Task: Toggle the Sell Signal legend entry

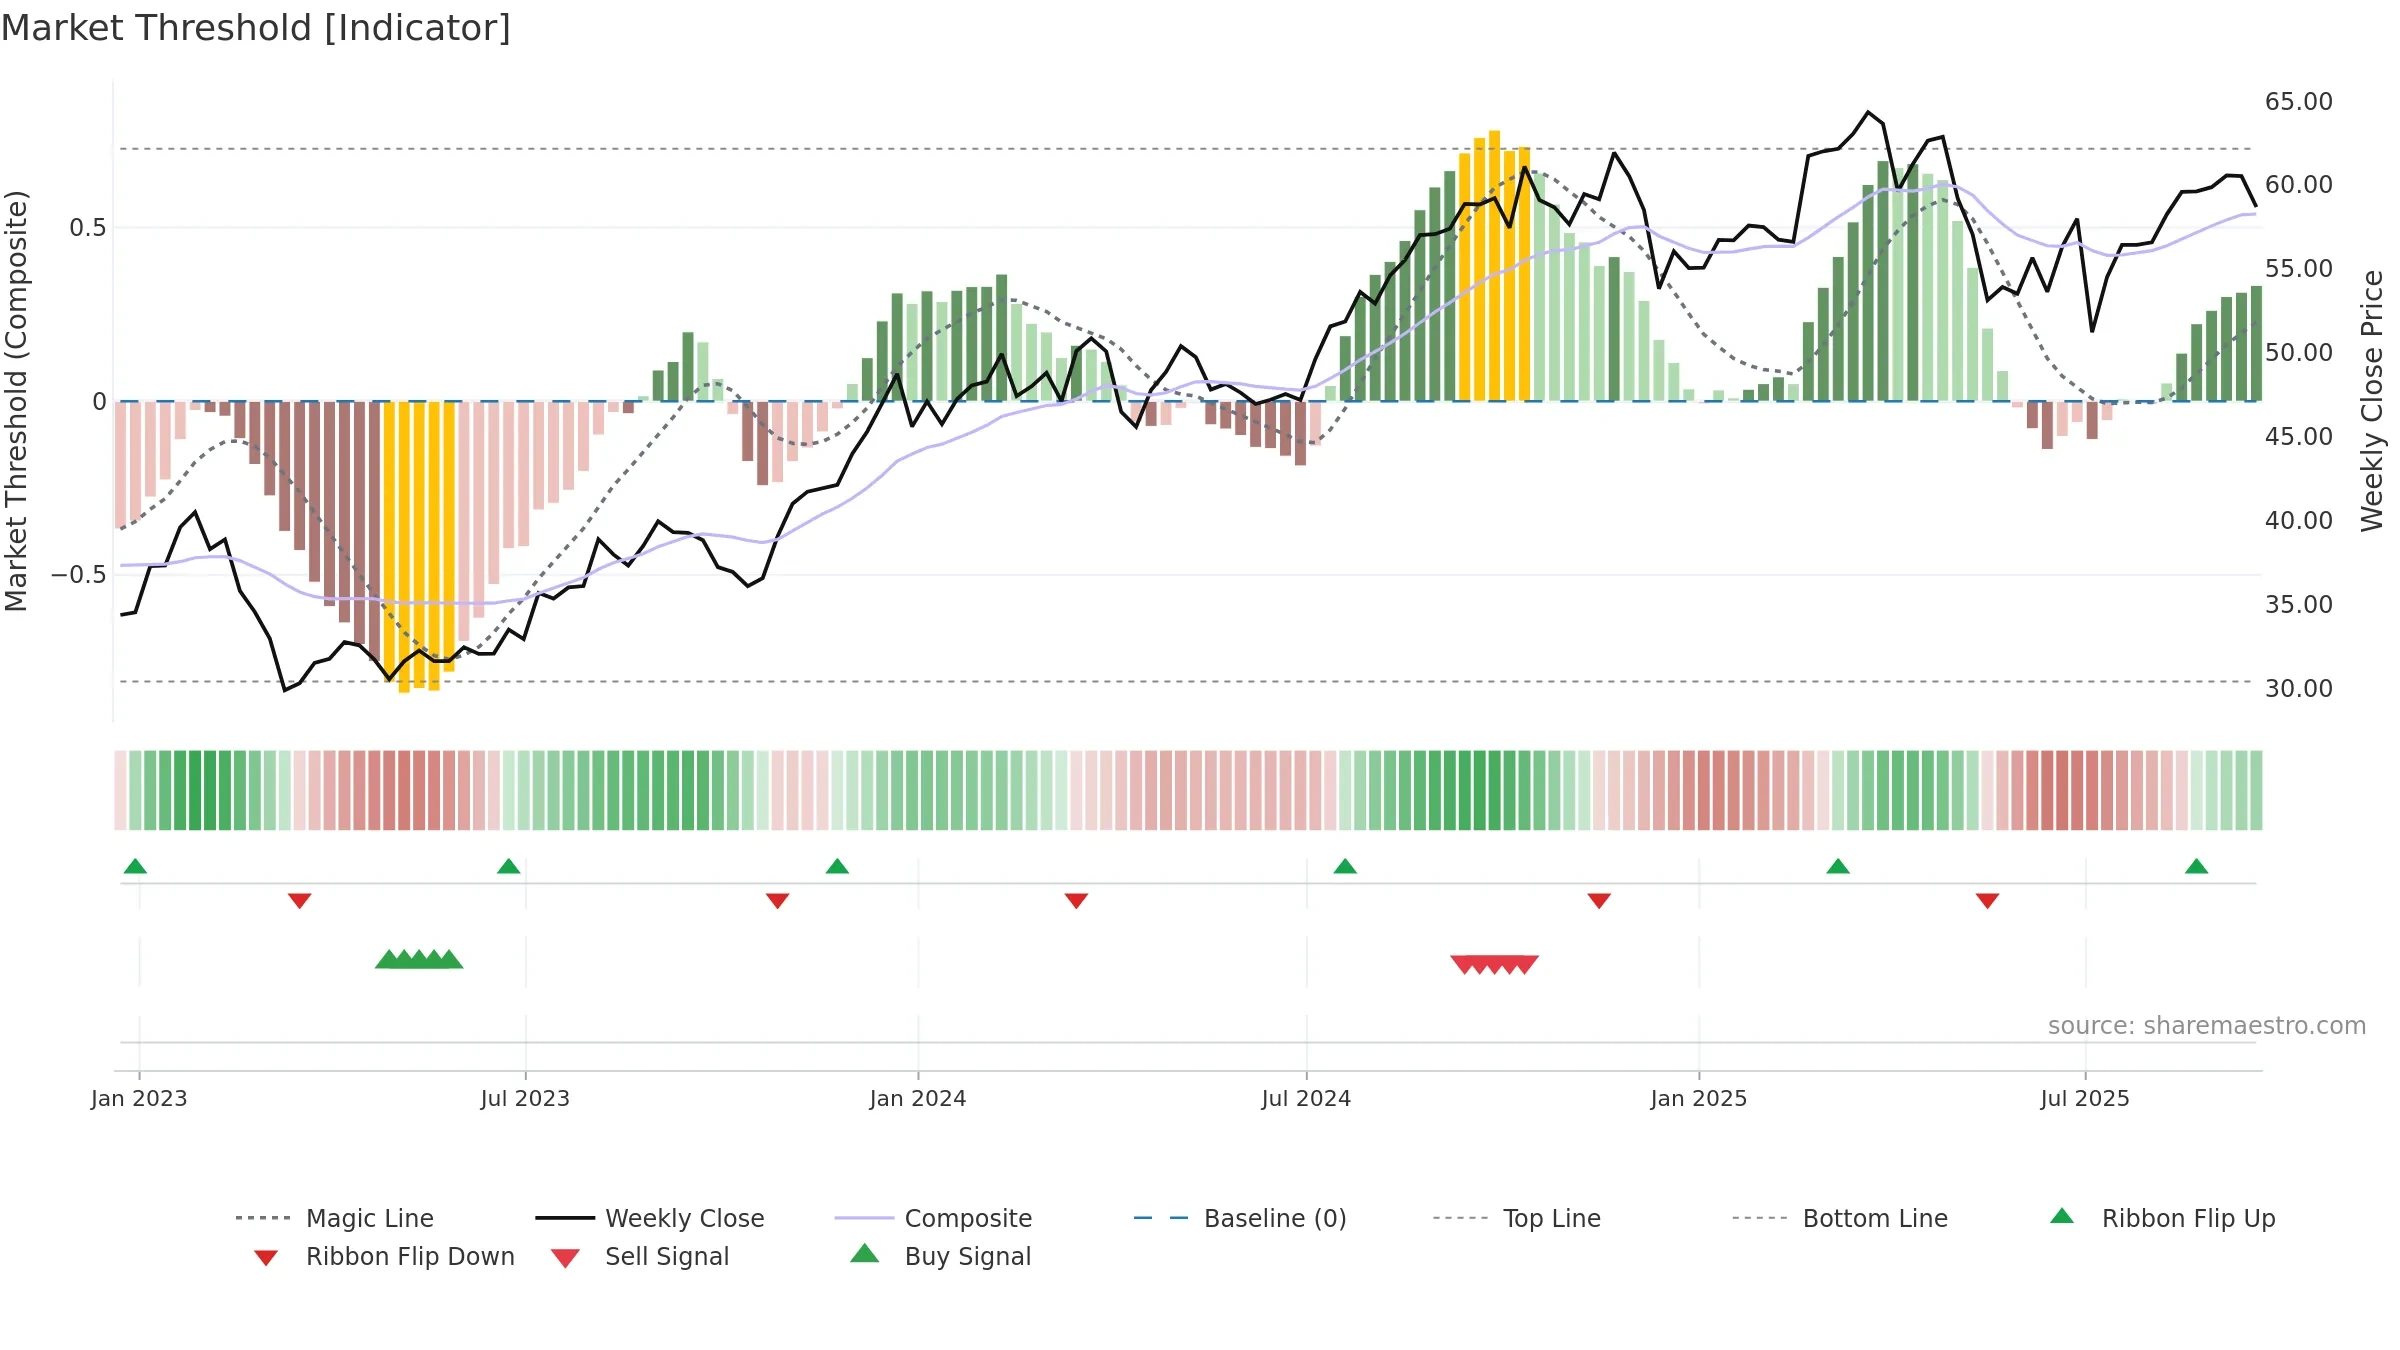Action: tap(640, 1256)
